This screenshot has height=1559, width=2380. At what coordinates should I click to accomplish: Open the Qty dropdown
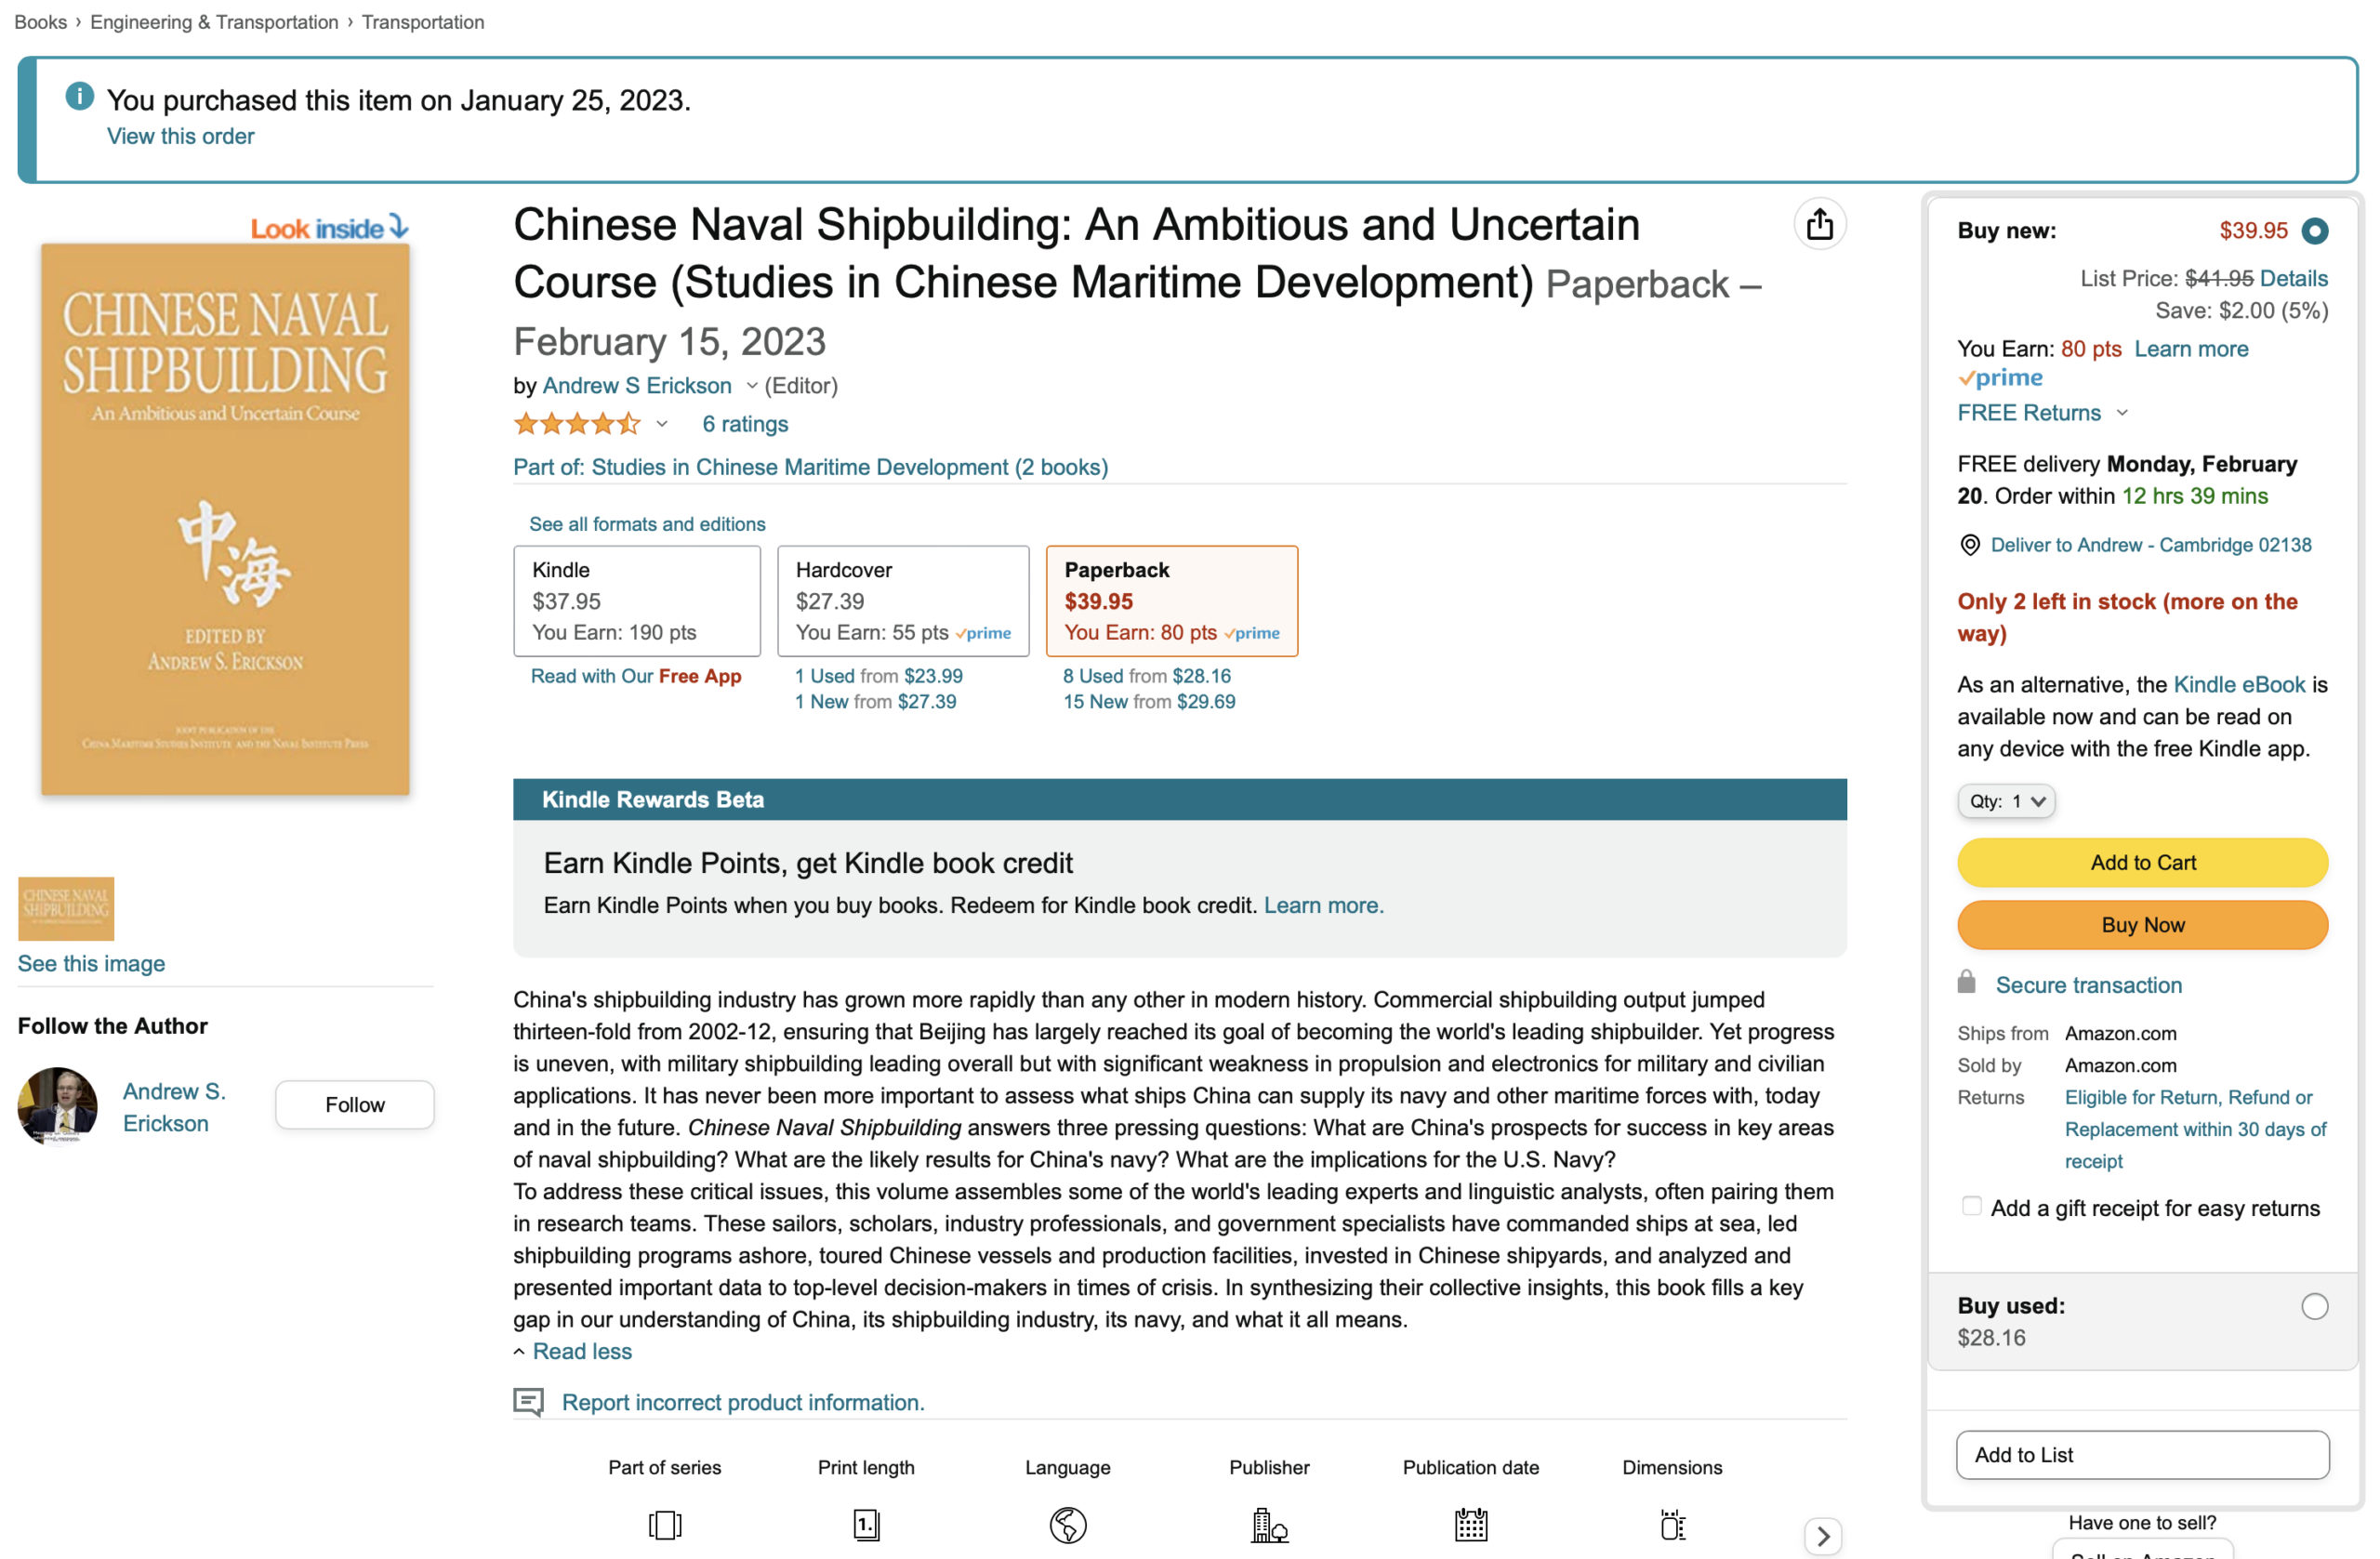coord(2006,801)
